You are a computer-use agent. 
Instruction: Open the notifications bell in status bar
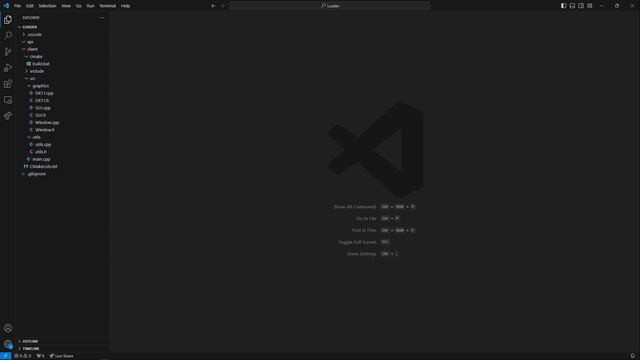coord(633,356)
